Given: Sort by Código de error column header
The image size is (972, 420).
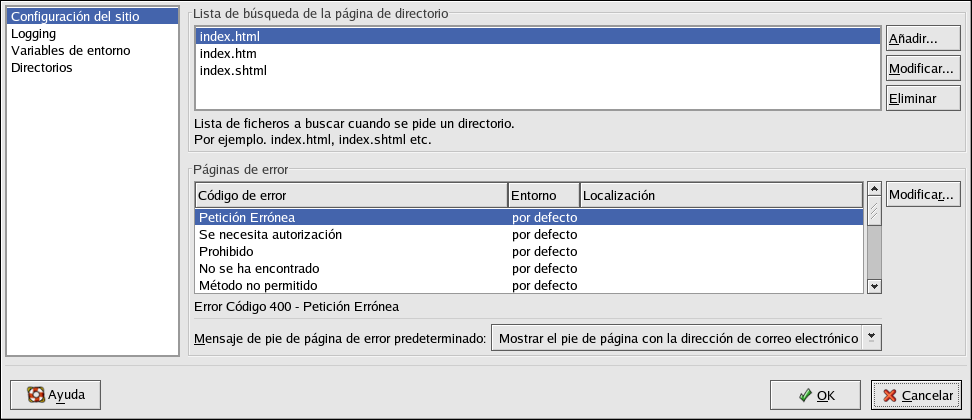Looking at the screenshot, I should point(350,194).
